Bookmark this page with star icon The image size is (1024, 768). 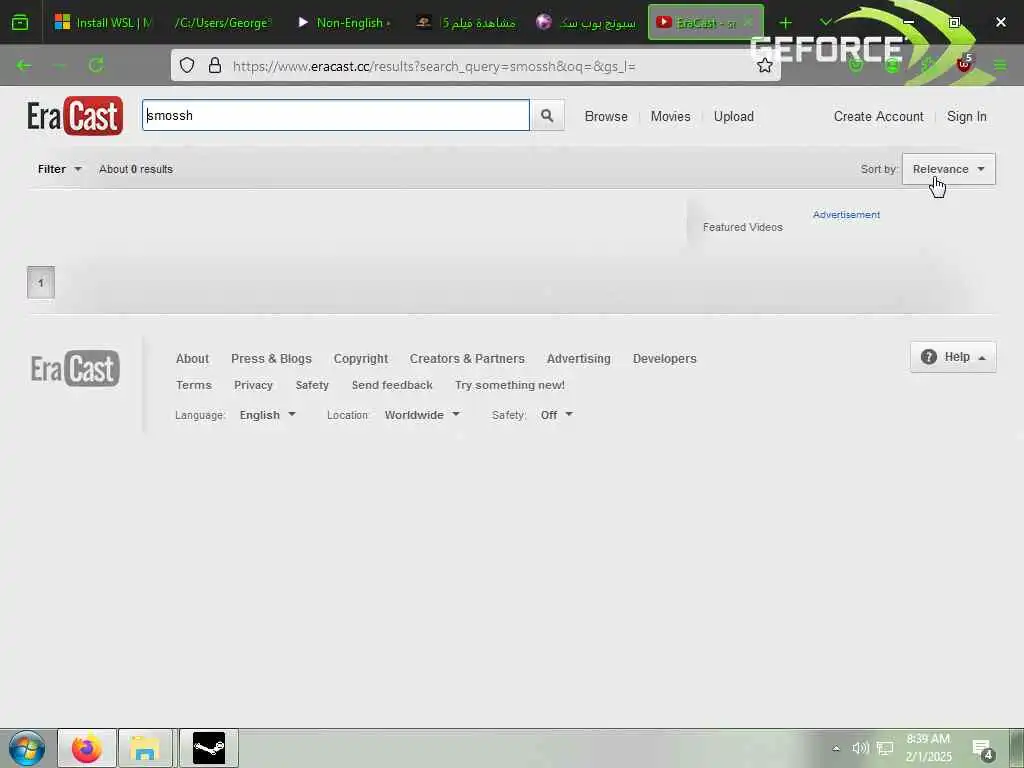(x=765, y=65)
